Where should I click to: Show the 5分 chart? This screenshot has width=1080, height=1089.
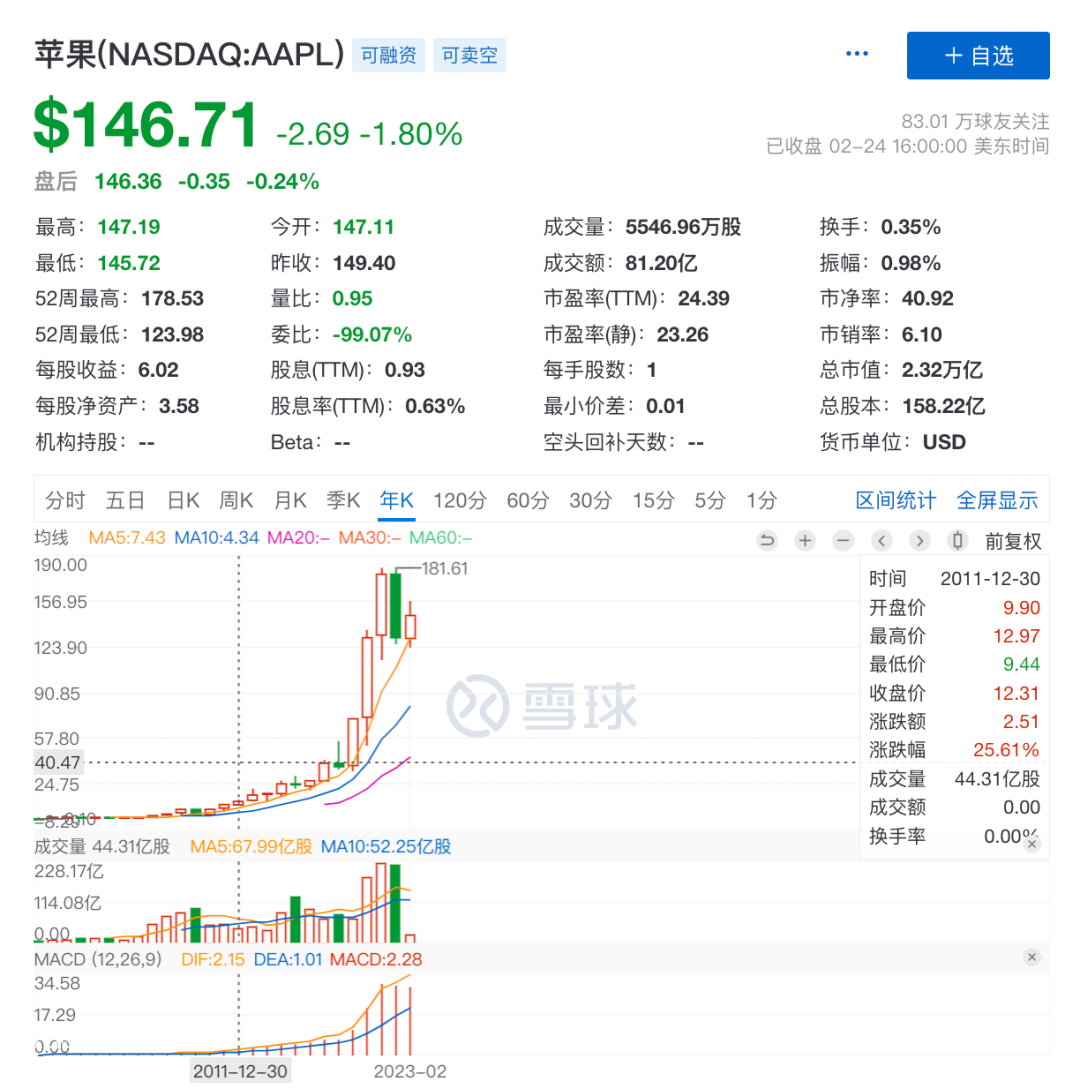click(710, 500)
